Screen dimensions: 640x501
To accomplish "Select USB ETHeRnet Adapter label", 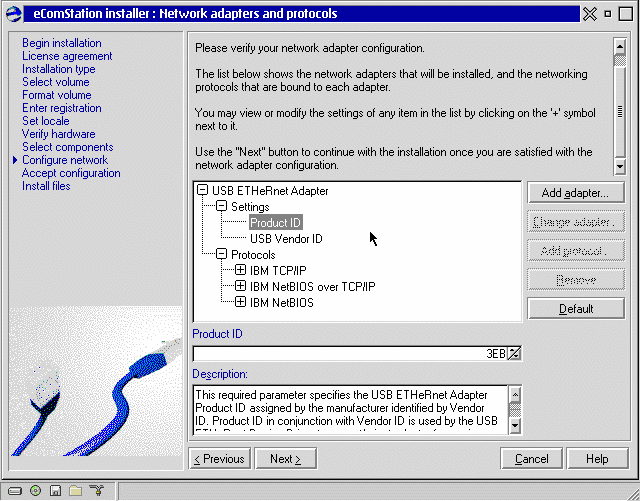I will point(270,191).
